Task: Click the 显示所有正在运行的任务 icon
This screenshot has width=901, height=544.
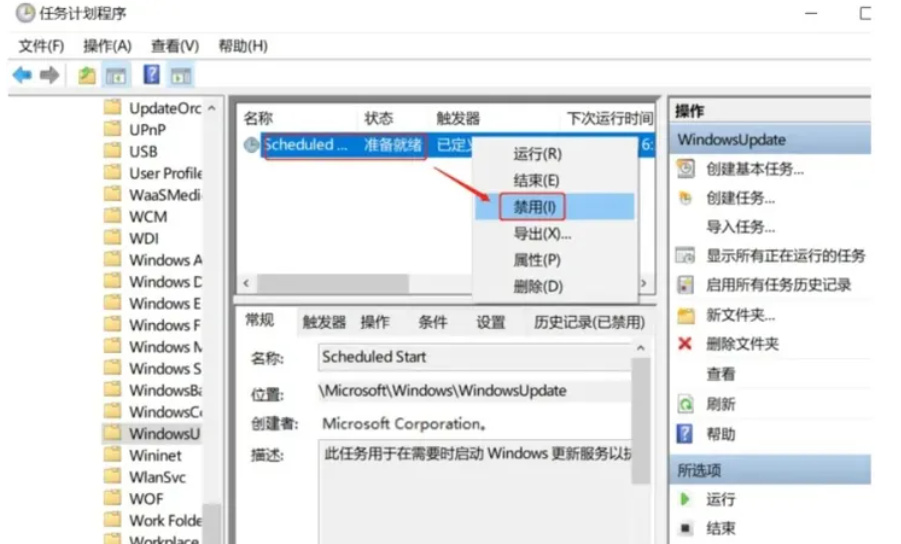Action: pos(686,256)
